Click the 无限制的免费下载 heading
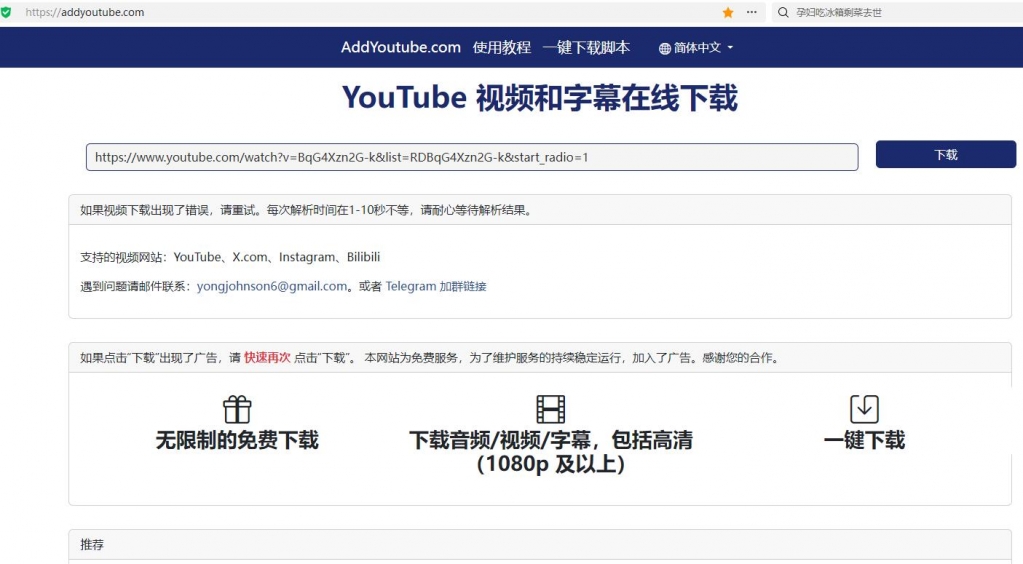This screenshot has height=564, width=1023. [237, 440]
